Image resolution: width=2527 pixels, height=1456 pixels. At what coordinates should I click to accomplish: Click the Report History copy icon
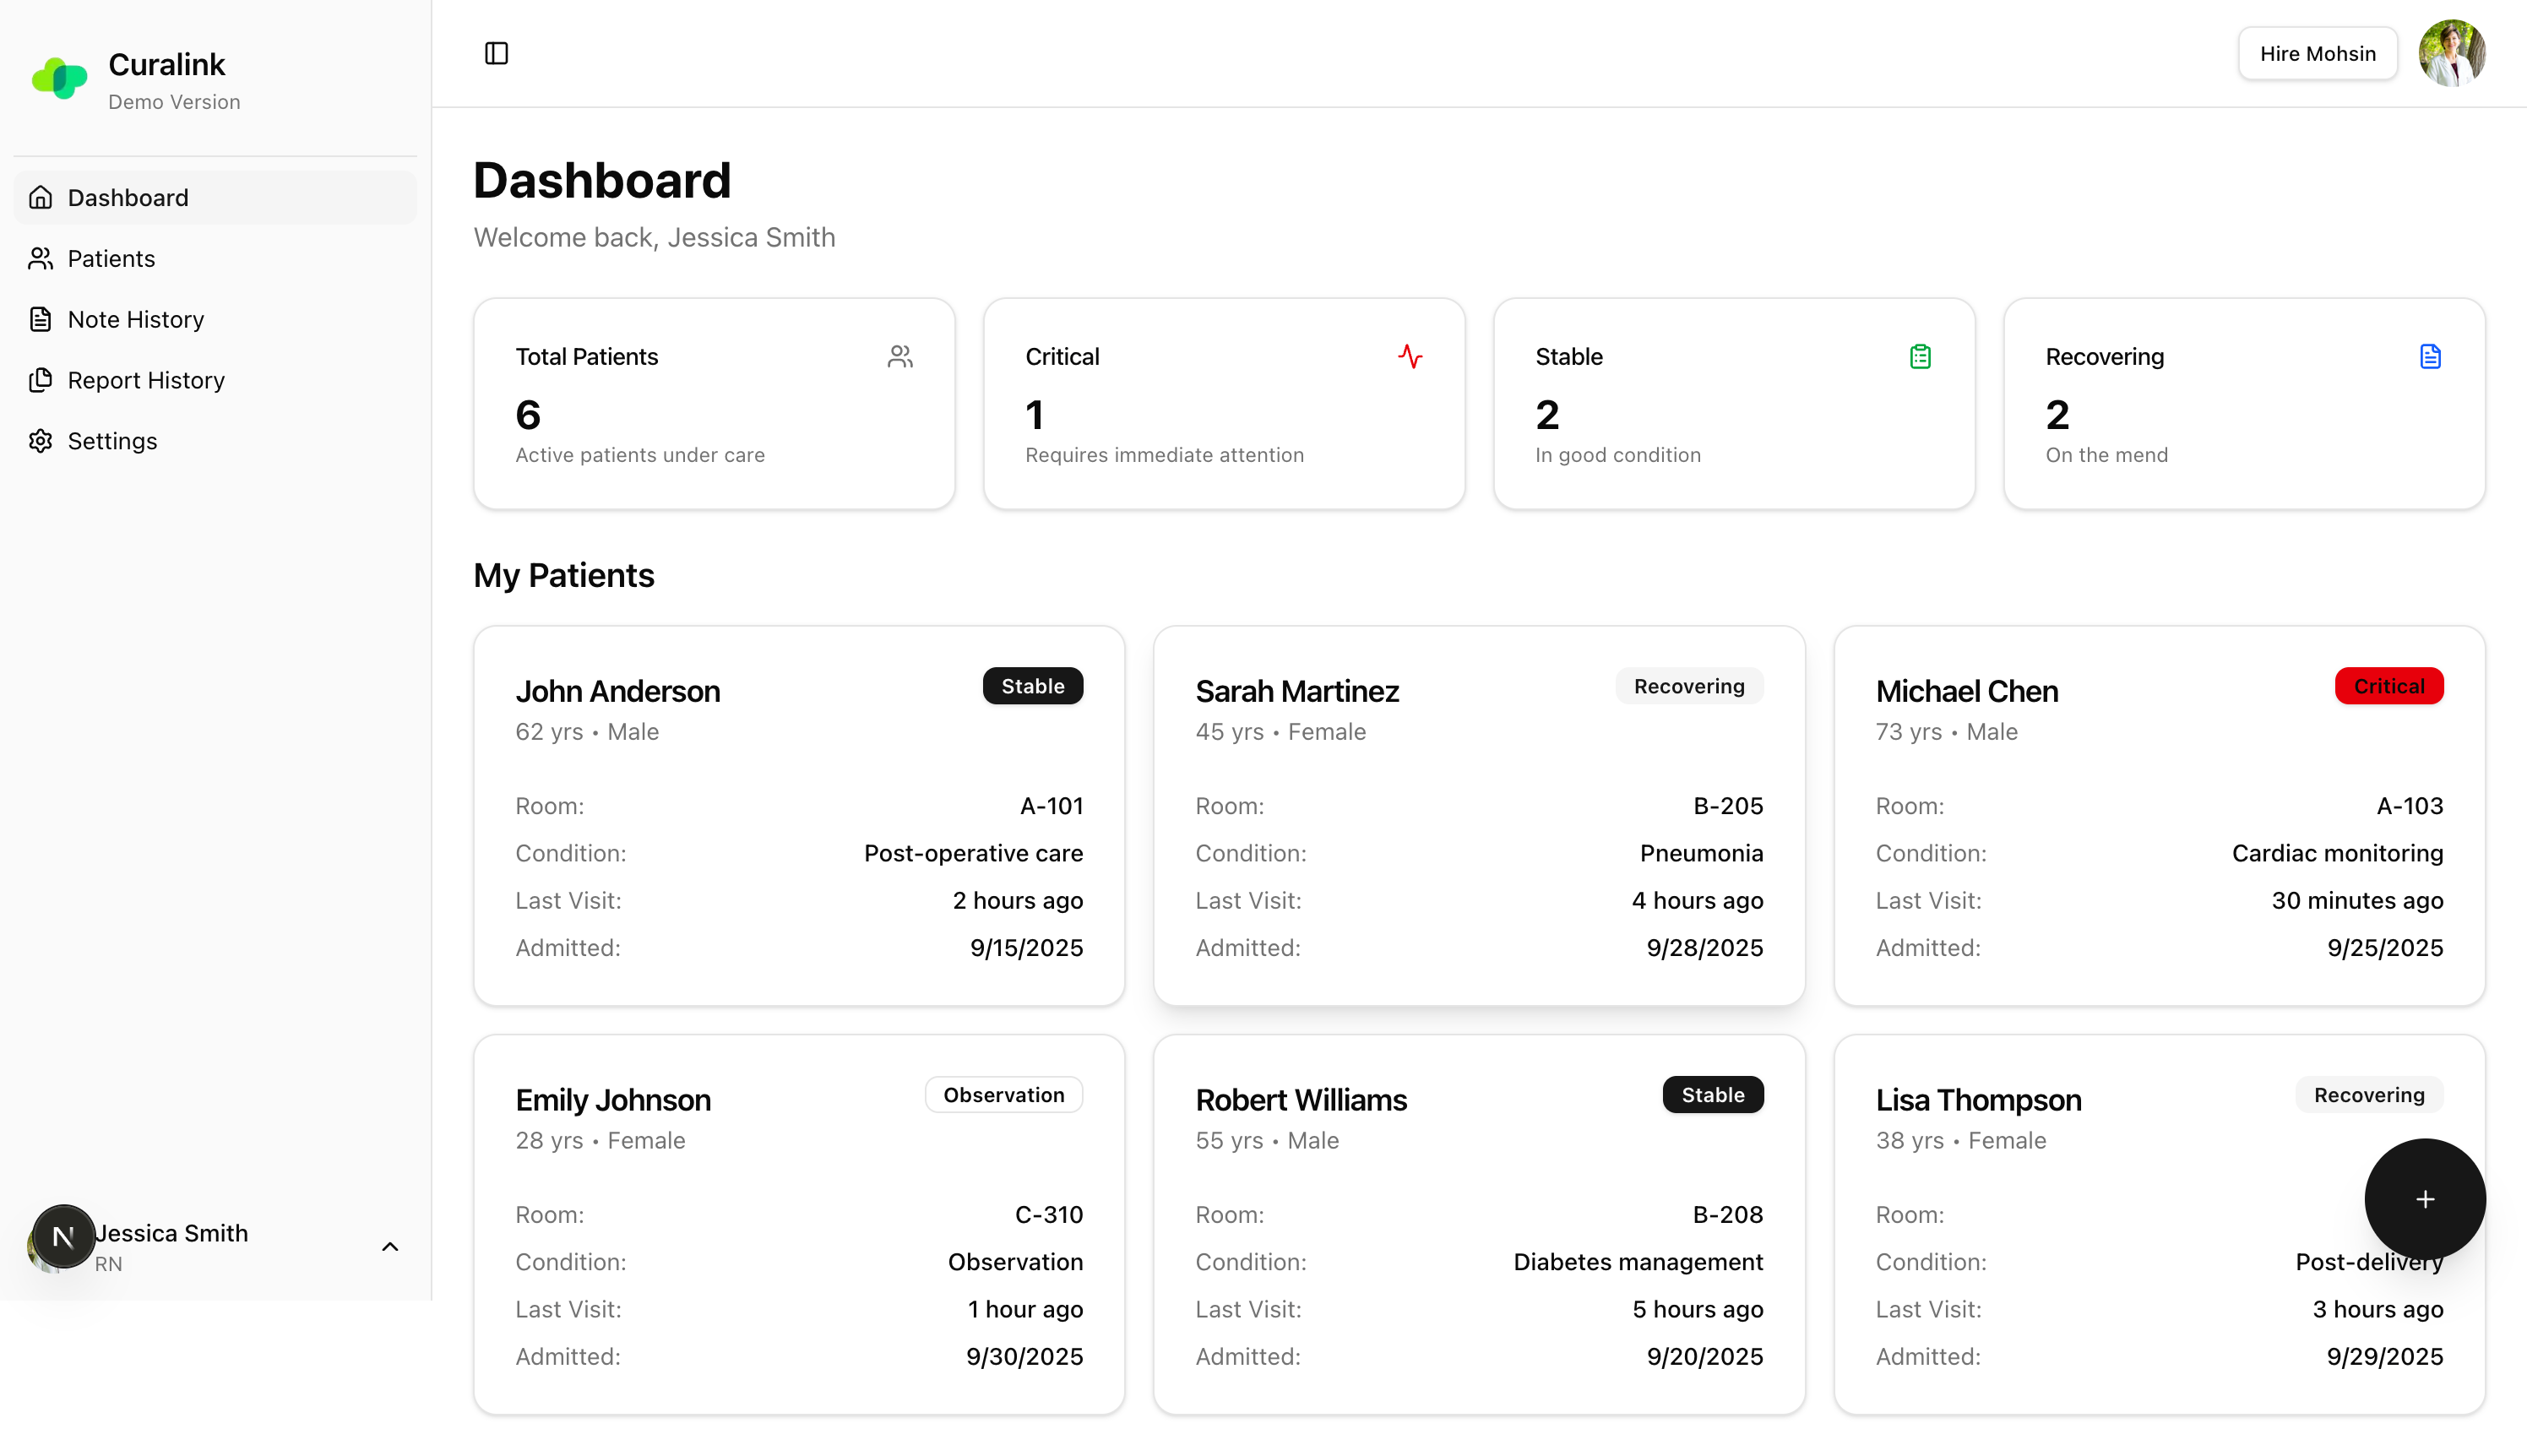click(x=40, y=380)
